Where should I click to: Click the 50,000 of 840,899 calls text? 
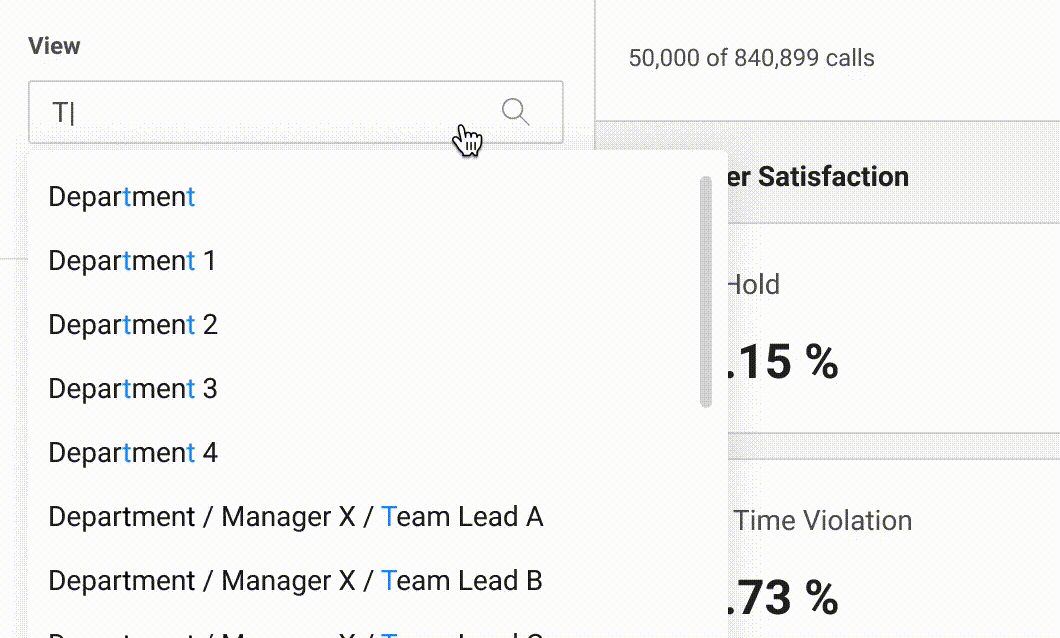tap(751, 58)
